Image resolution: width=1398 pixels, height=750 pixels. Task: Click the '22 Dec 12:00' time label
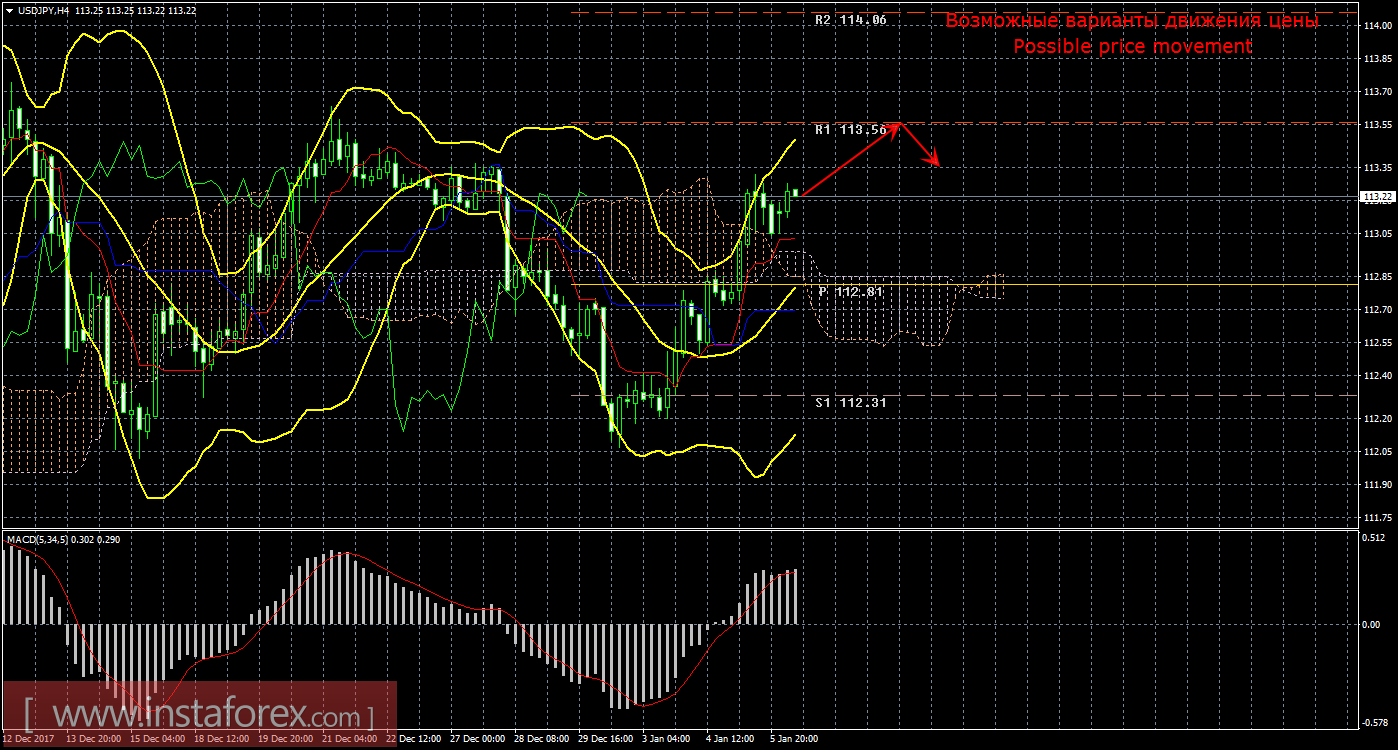click(x=414, y=739)
